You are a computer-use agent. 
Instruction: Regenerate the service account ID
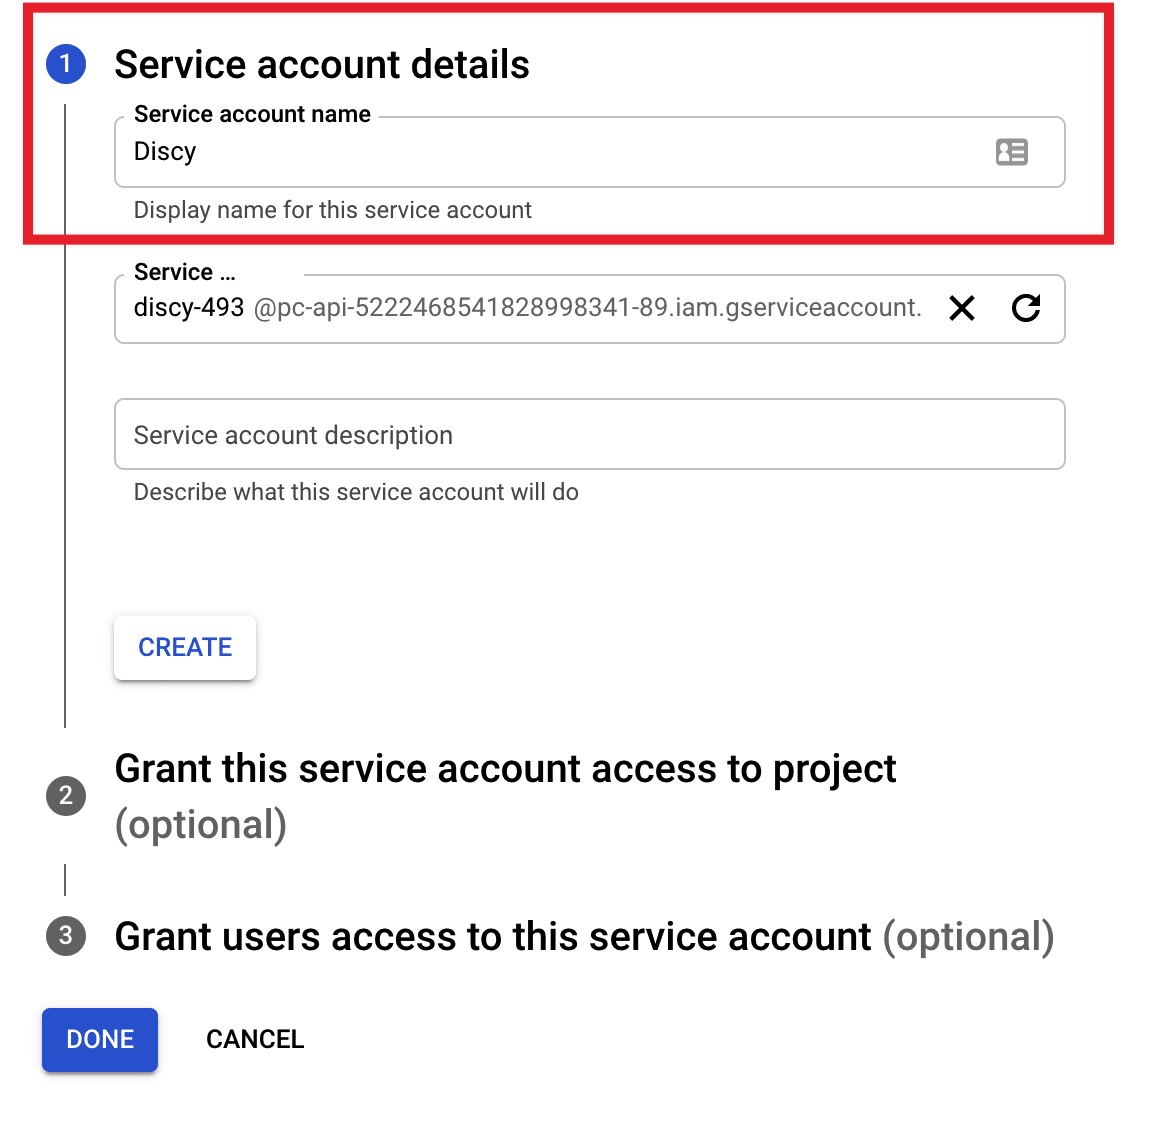(x=1026, y=309)
